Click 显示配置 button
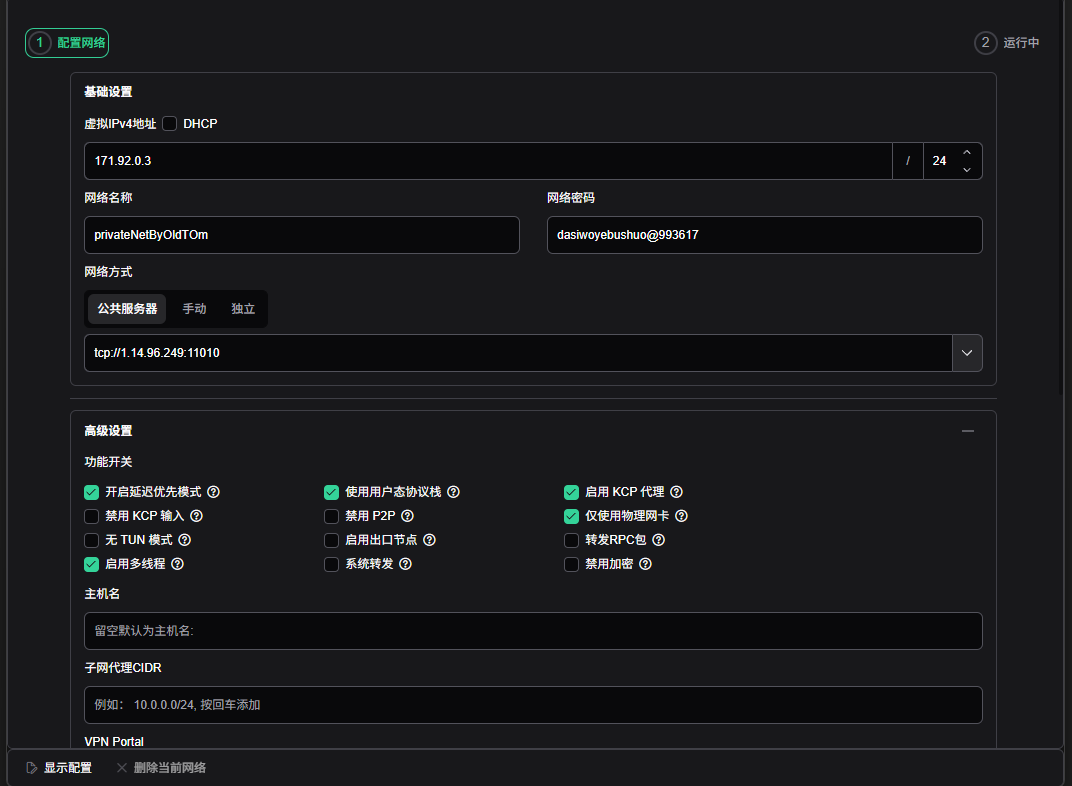The height and width of the screenshot is (786, 1072). (x=59, y=768)
